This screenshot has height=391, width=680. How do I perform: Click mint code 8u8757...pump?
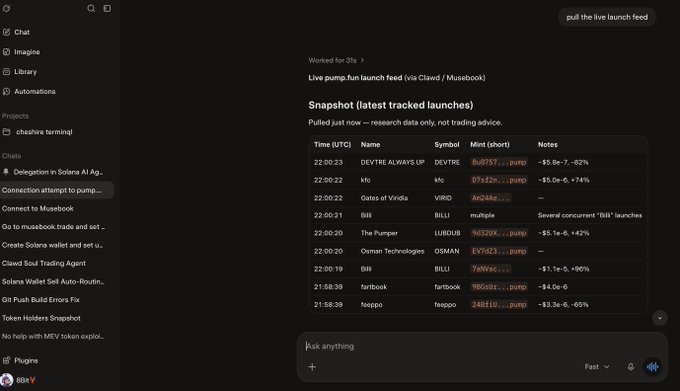tap(499, 162)
